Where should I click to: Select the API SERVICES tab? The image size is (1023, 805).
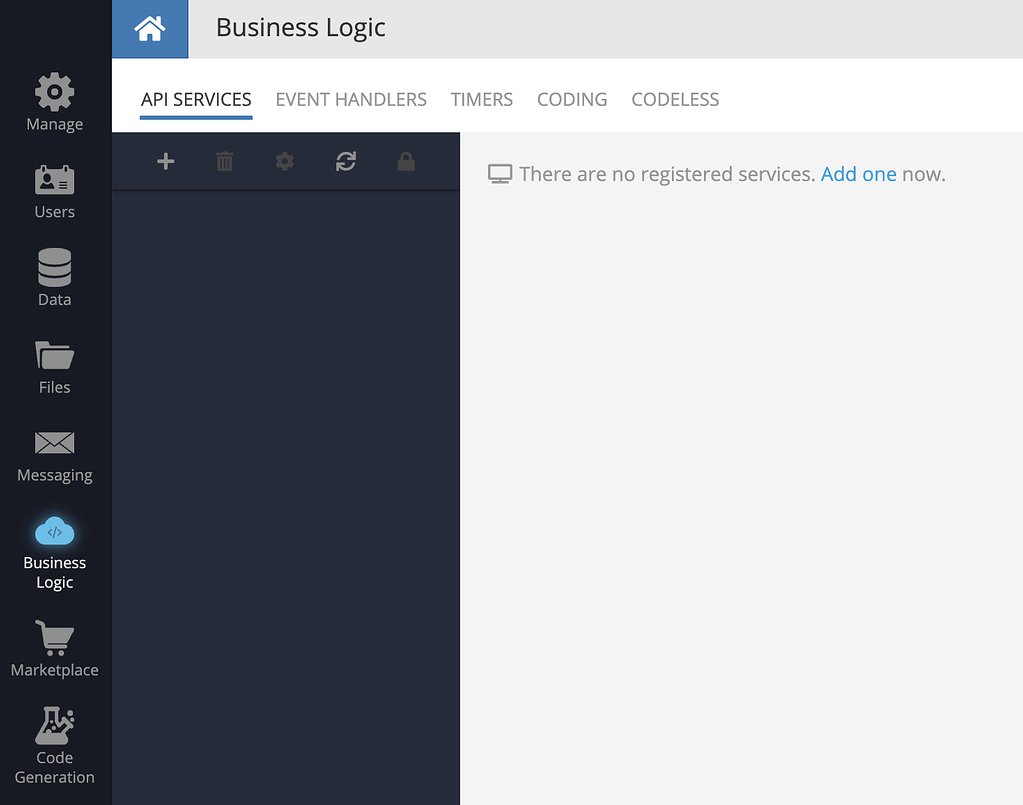click(x=196, y=99)
